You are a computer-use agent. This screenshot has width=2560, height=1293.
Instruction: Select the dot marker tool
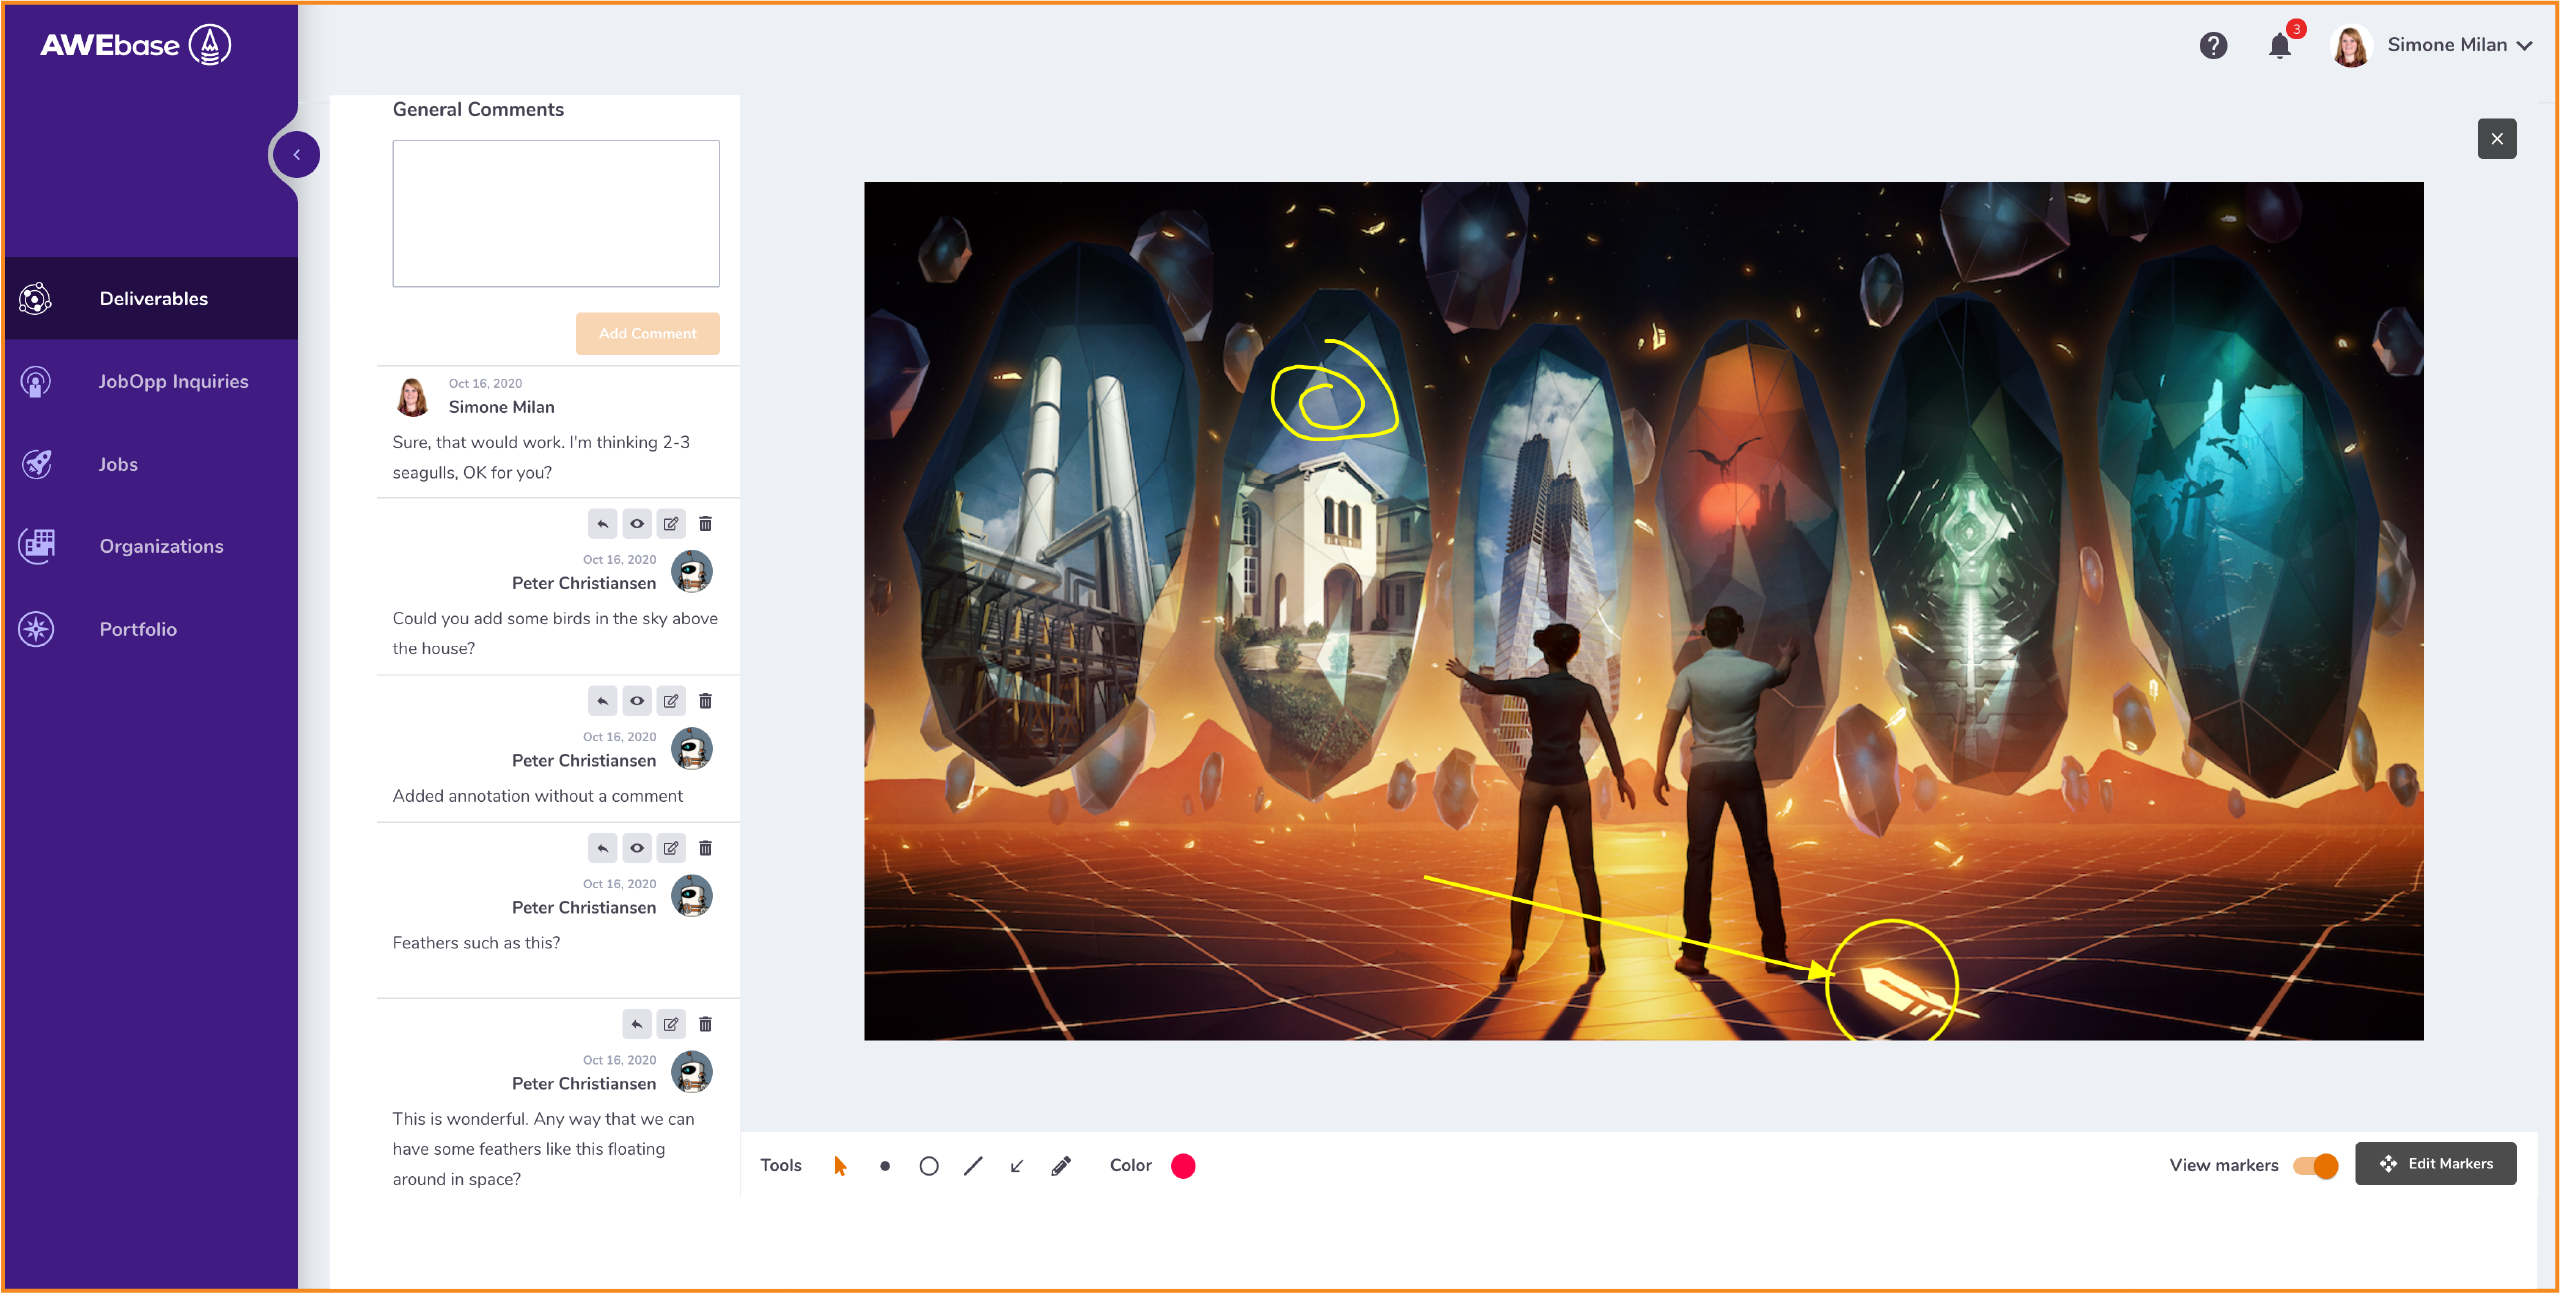tap(885, 1166)
